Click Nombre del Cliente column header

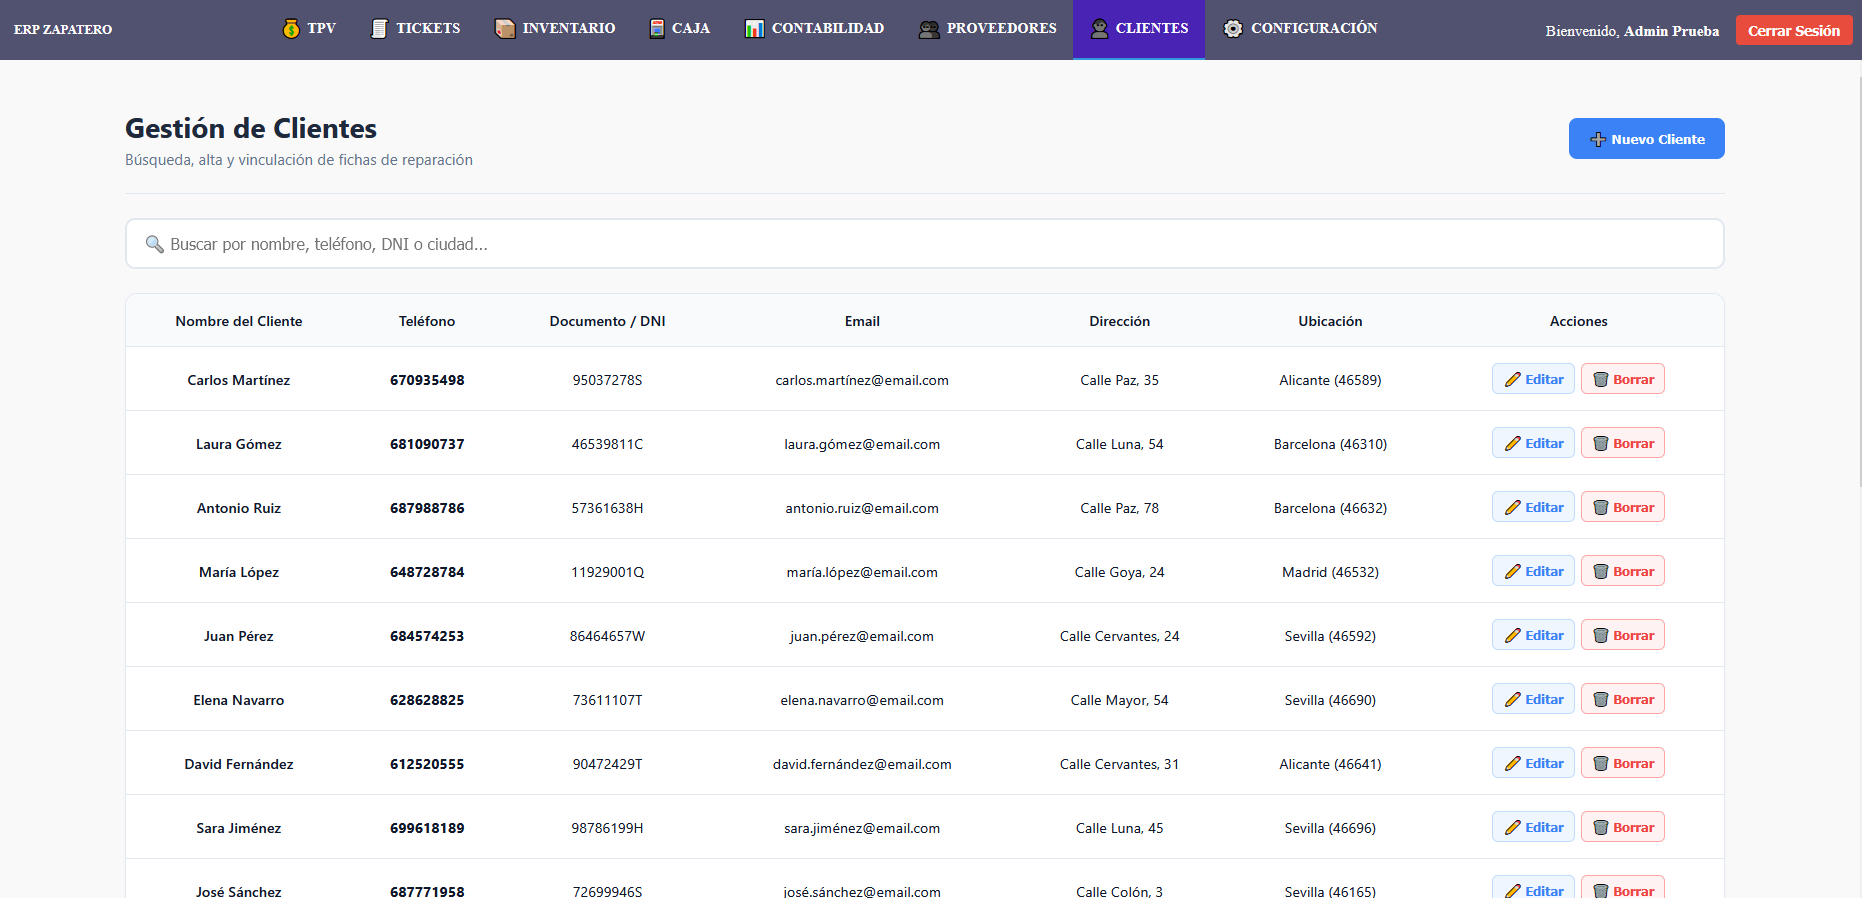point(239,321)
